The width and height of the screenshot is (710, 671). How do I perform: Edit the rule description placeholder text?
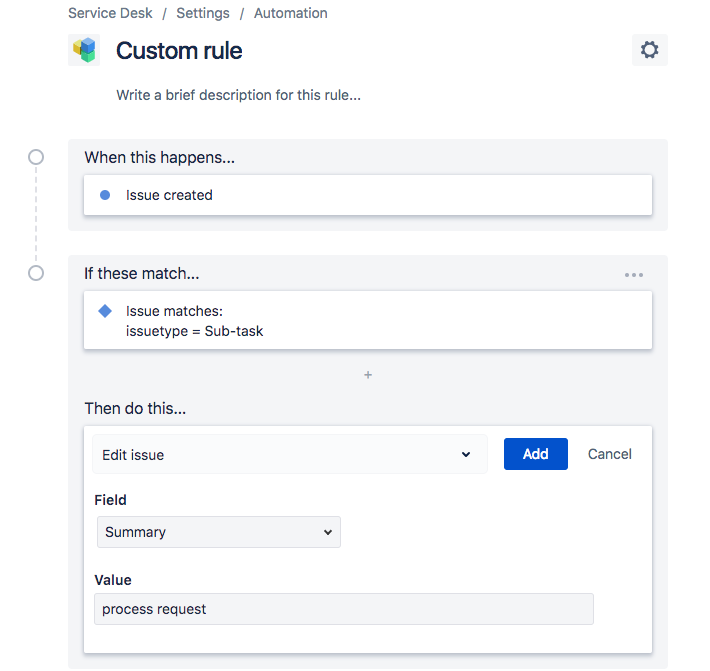coord(238,96)
